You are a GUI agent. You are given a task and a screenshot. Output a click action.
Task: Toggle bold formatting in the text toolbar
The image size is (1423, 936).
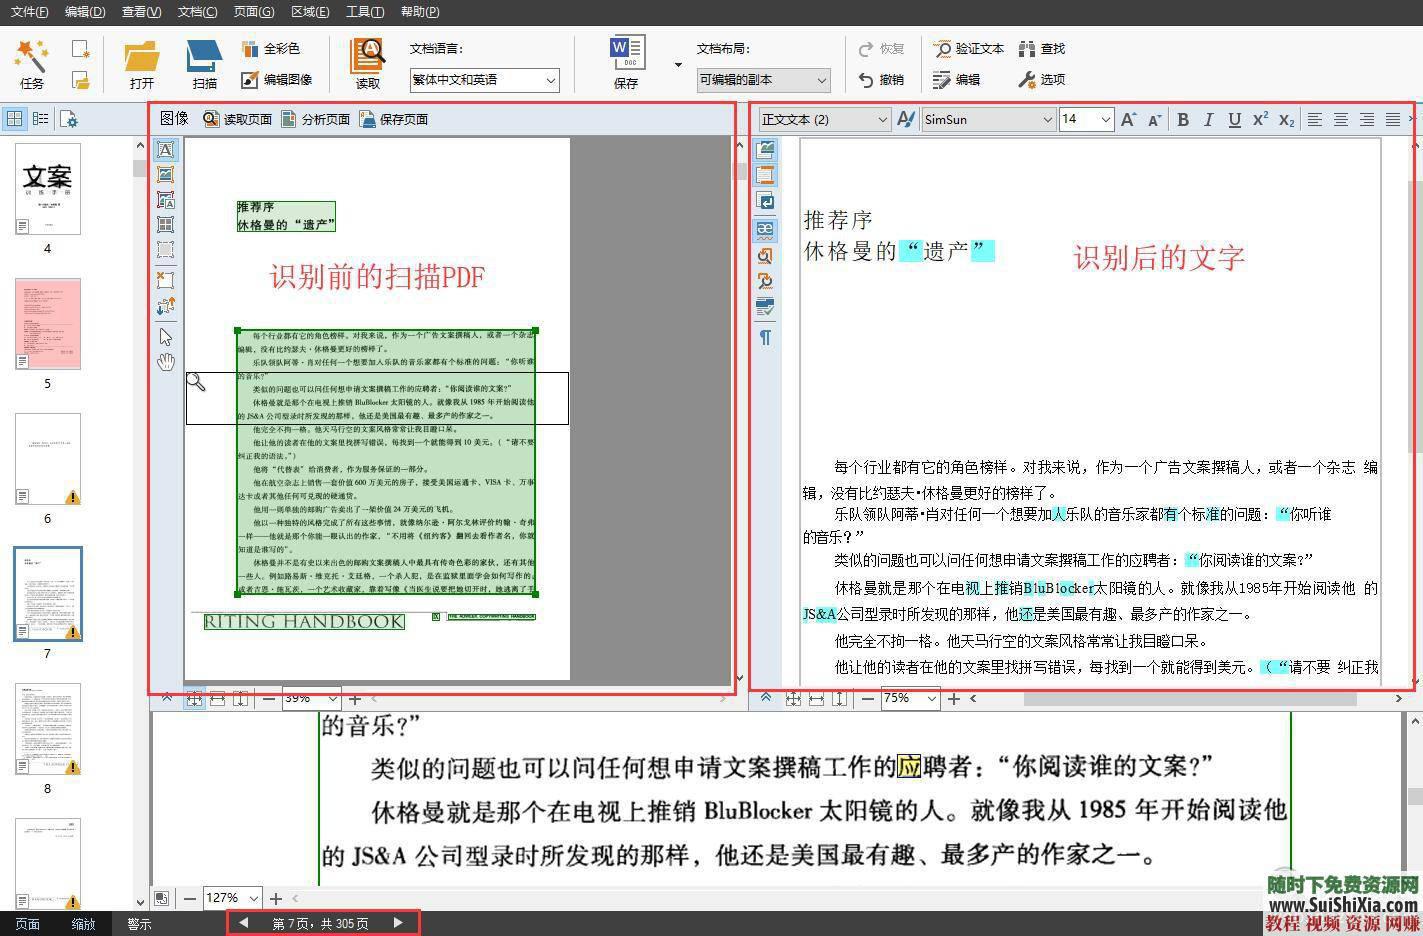click(1183, 119)
